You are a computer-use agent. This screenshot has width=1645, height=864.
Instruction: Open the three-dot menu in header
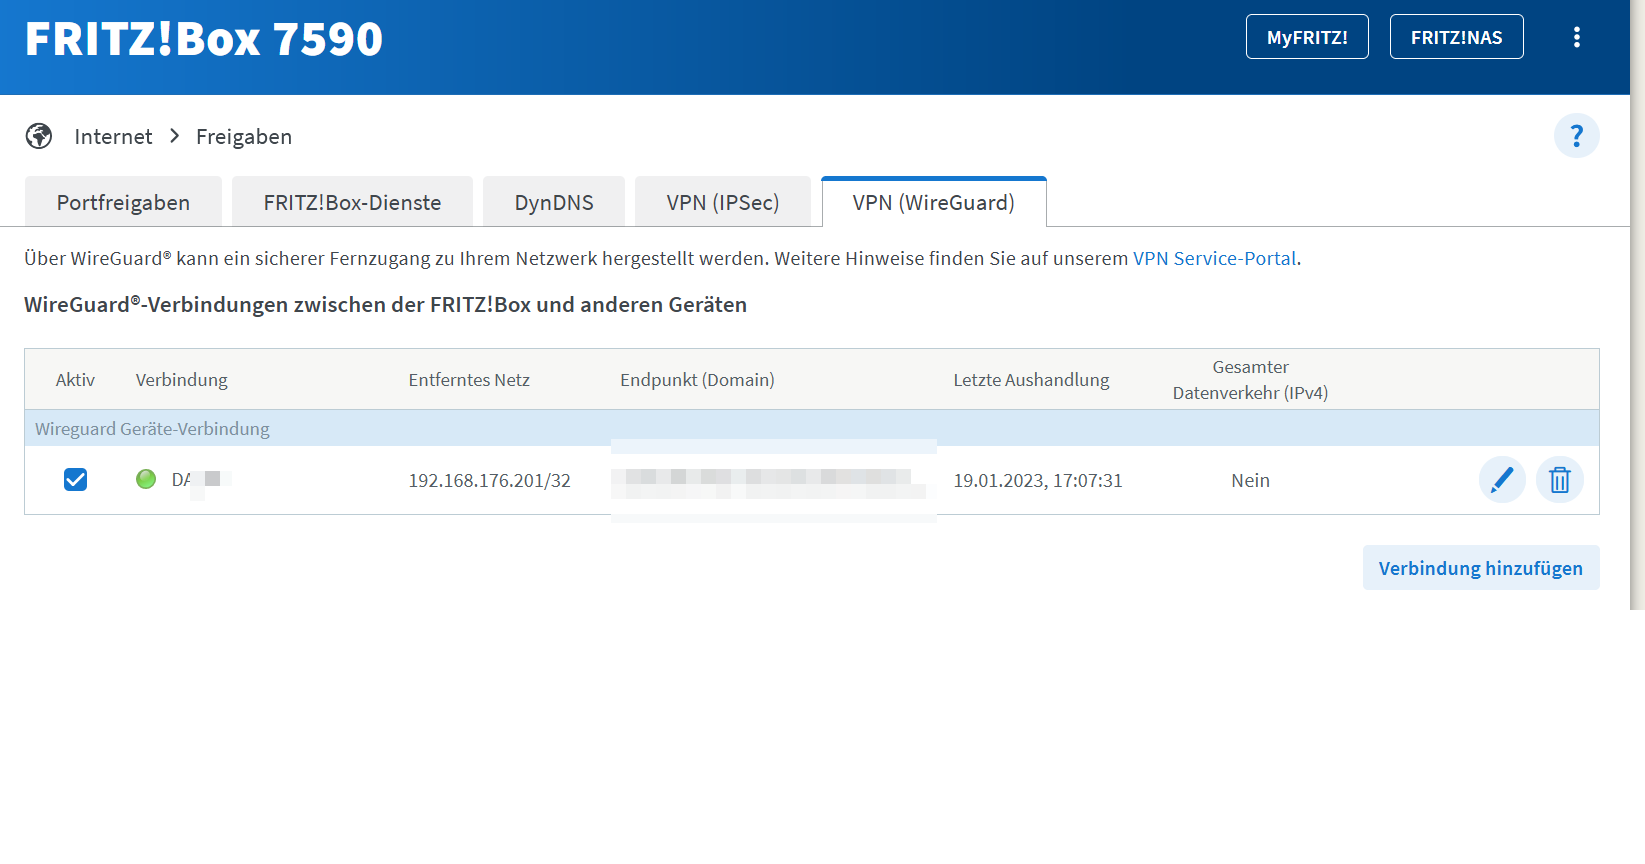click(x=1576, y=37)
